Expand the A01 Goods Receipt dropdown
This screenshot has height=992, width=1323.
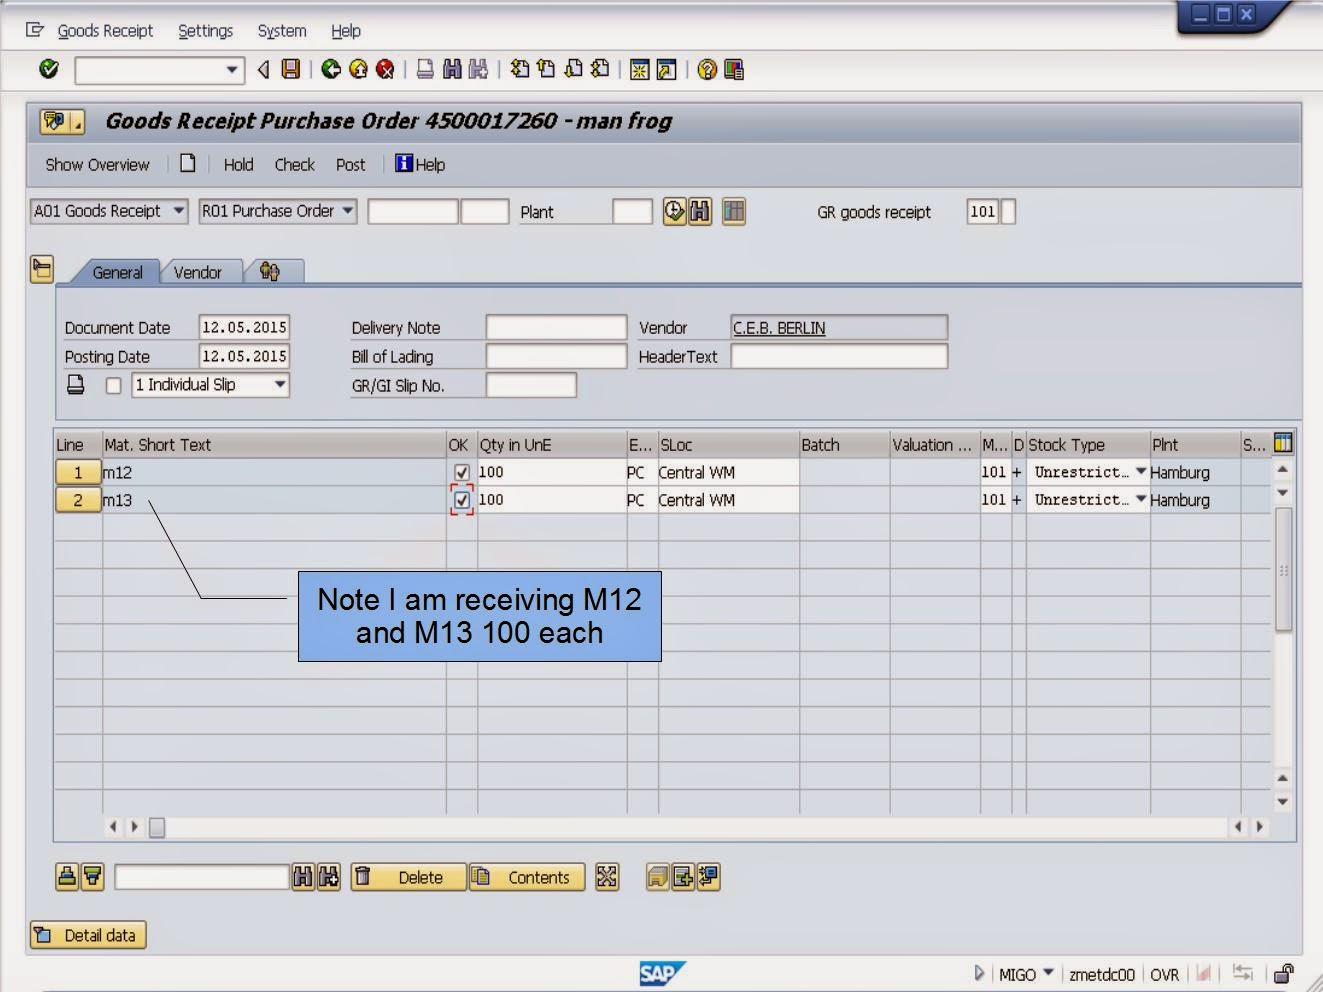point(180,211)
